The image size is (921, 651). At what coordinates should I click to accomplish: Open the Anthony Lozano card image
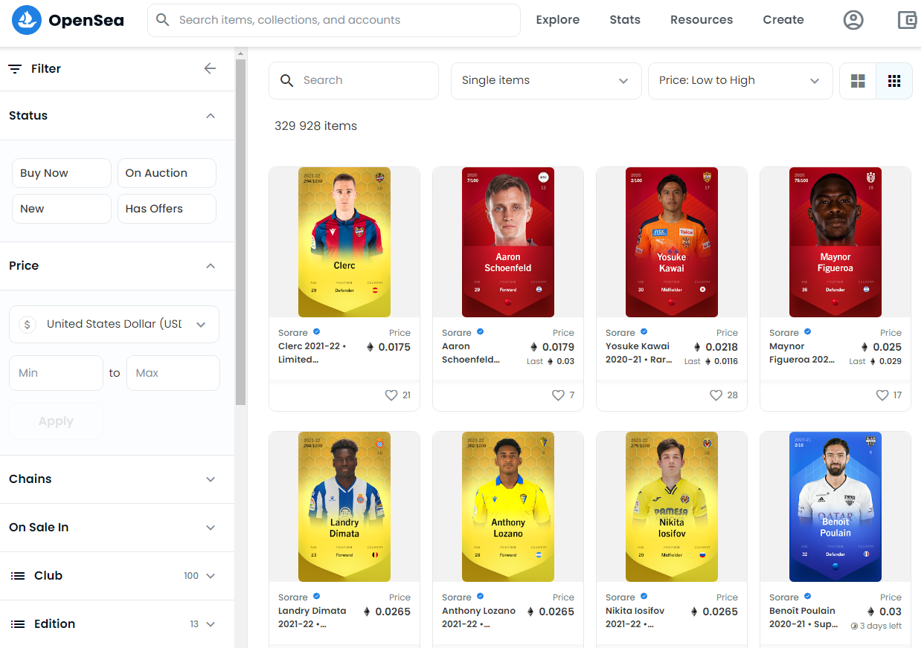507,507
